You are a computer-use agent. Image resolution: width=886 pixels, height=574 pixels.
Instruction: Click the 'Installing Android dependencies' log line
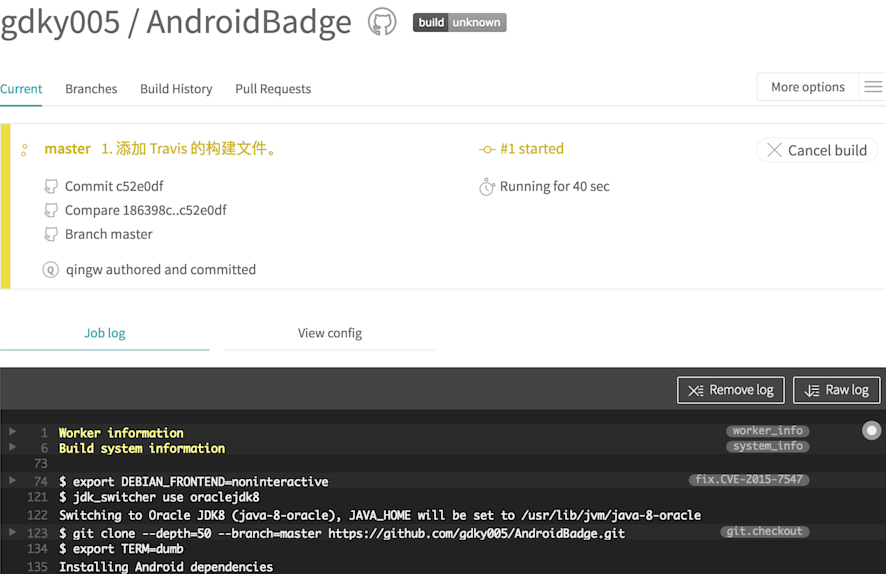(166, 567)
